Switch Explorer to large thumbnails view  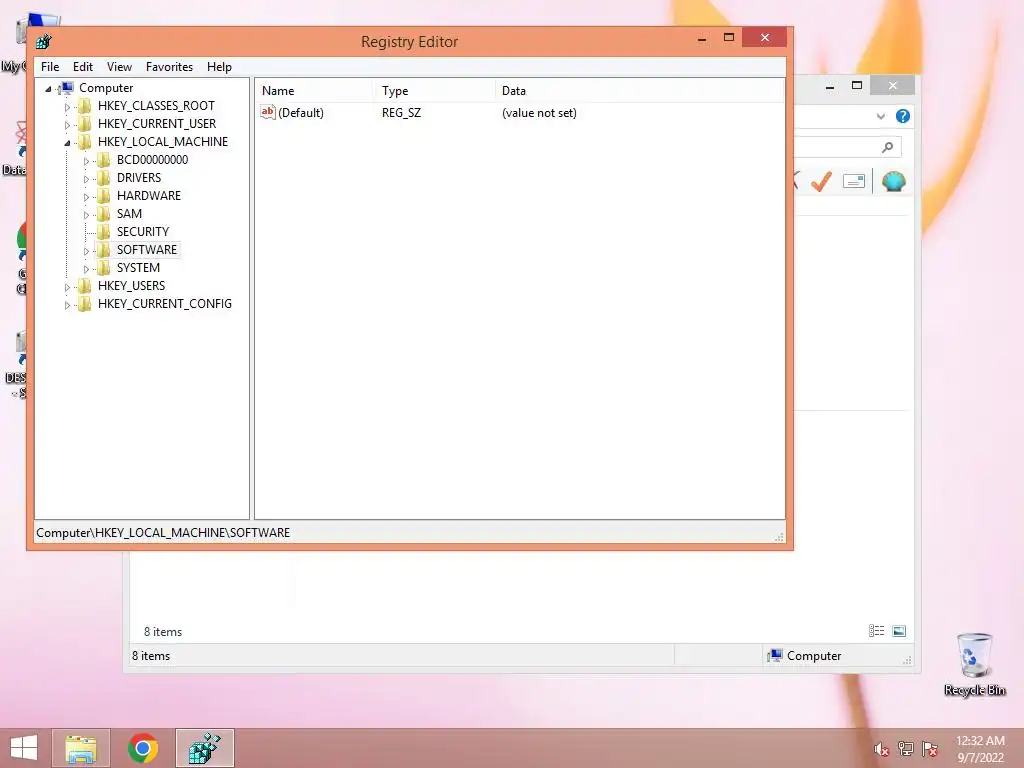pyautogui.click(x=899, y=631)
